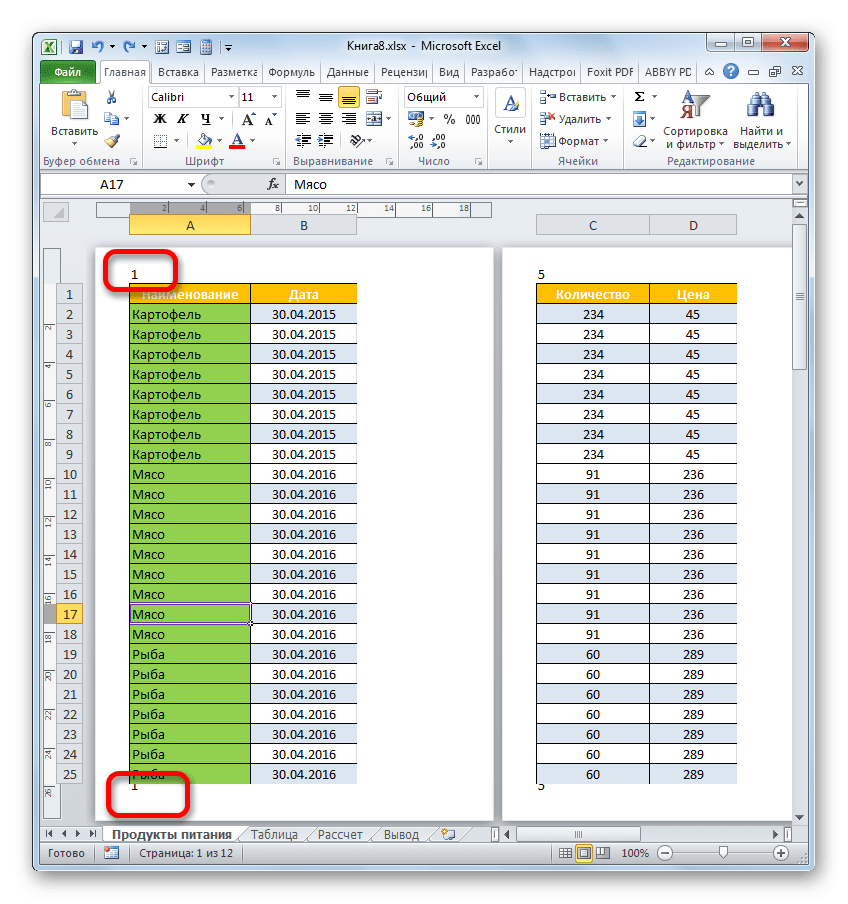Screen dimensions: 848x904
Task: Merge and center cells
Action: click(x=374, y=119)
